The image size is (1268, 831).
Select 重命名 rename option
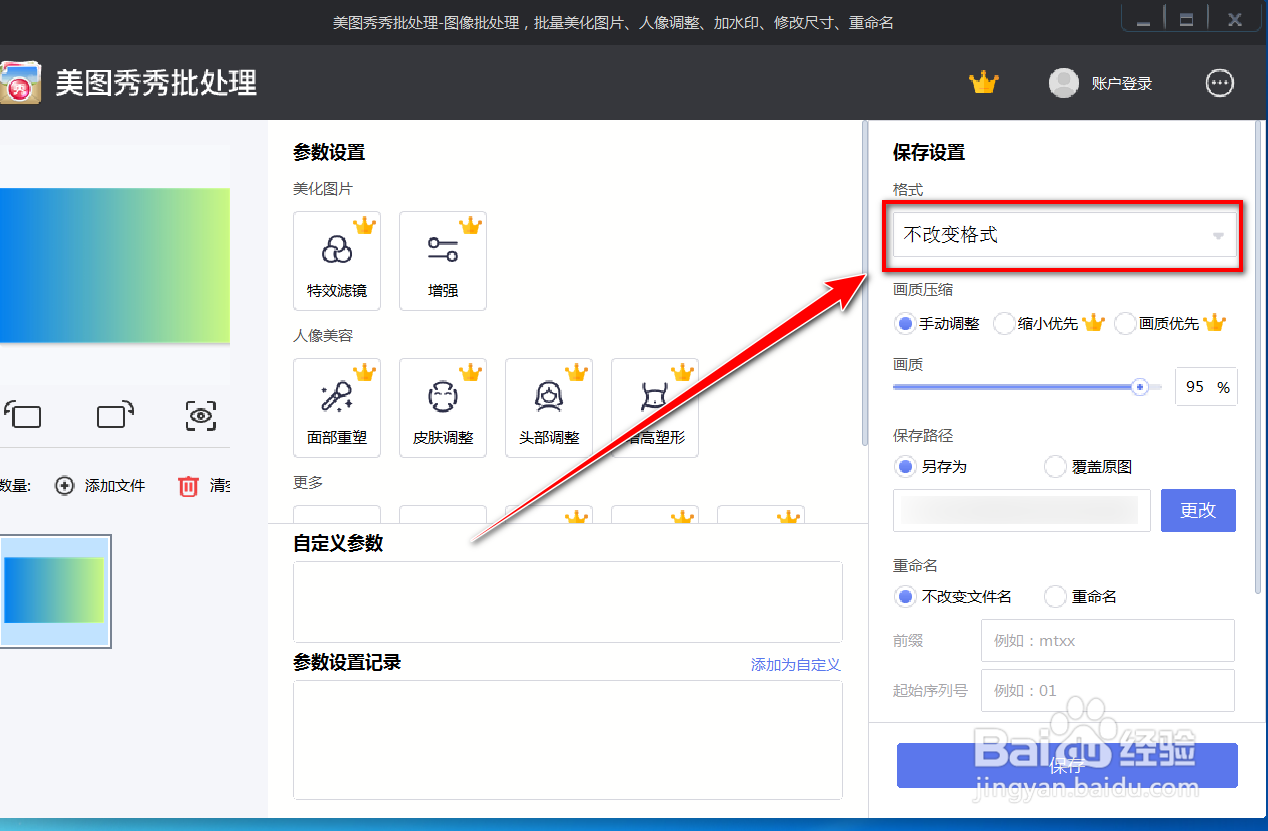coord(1081,597)
